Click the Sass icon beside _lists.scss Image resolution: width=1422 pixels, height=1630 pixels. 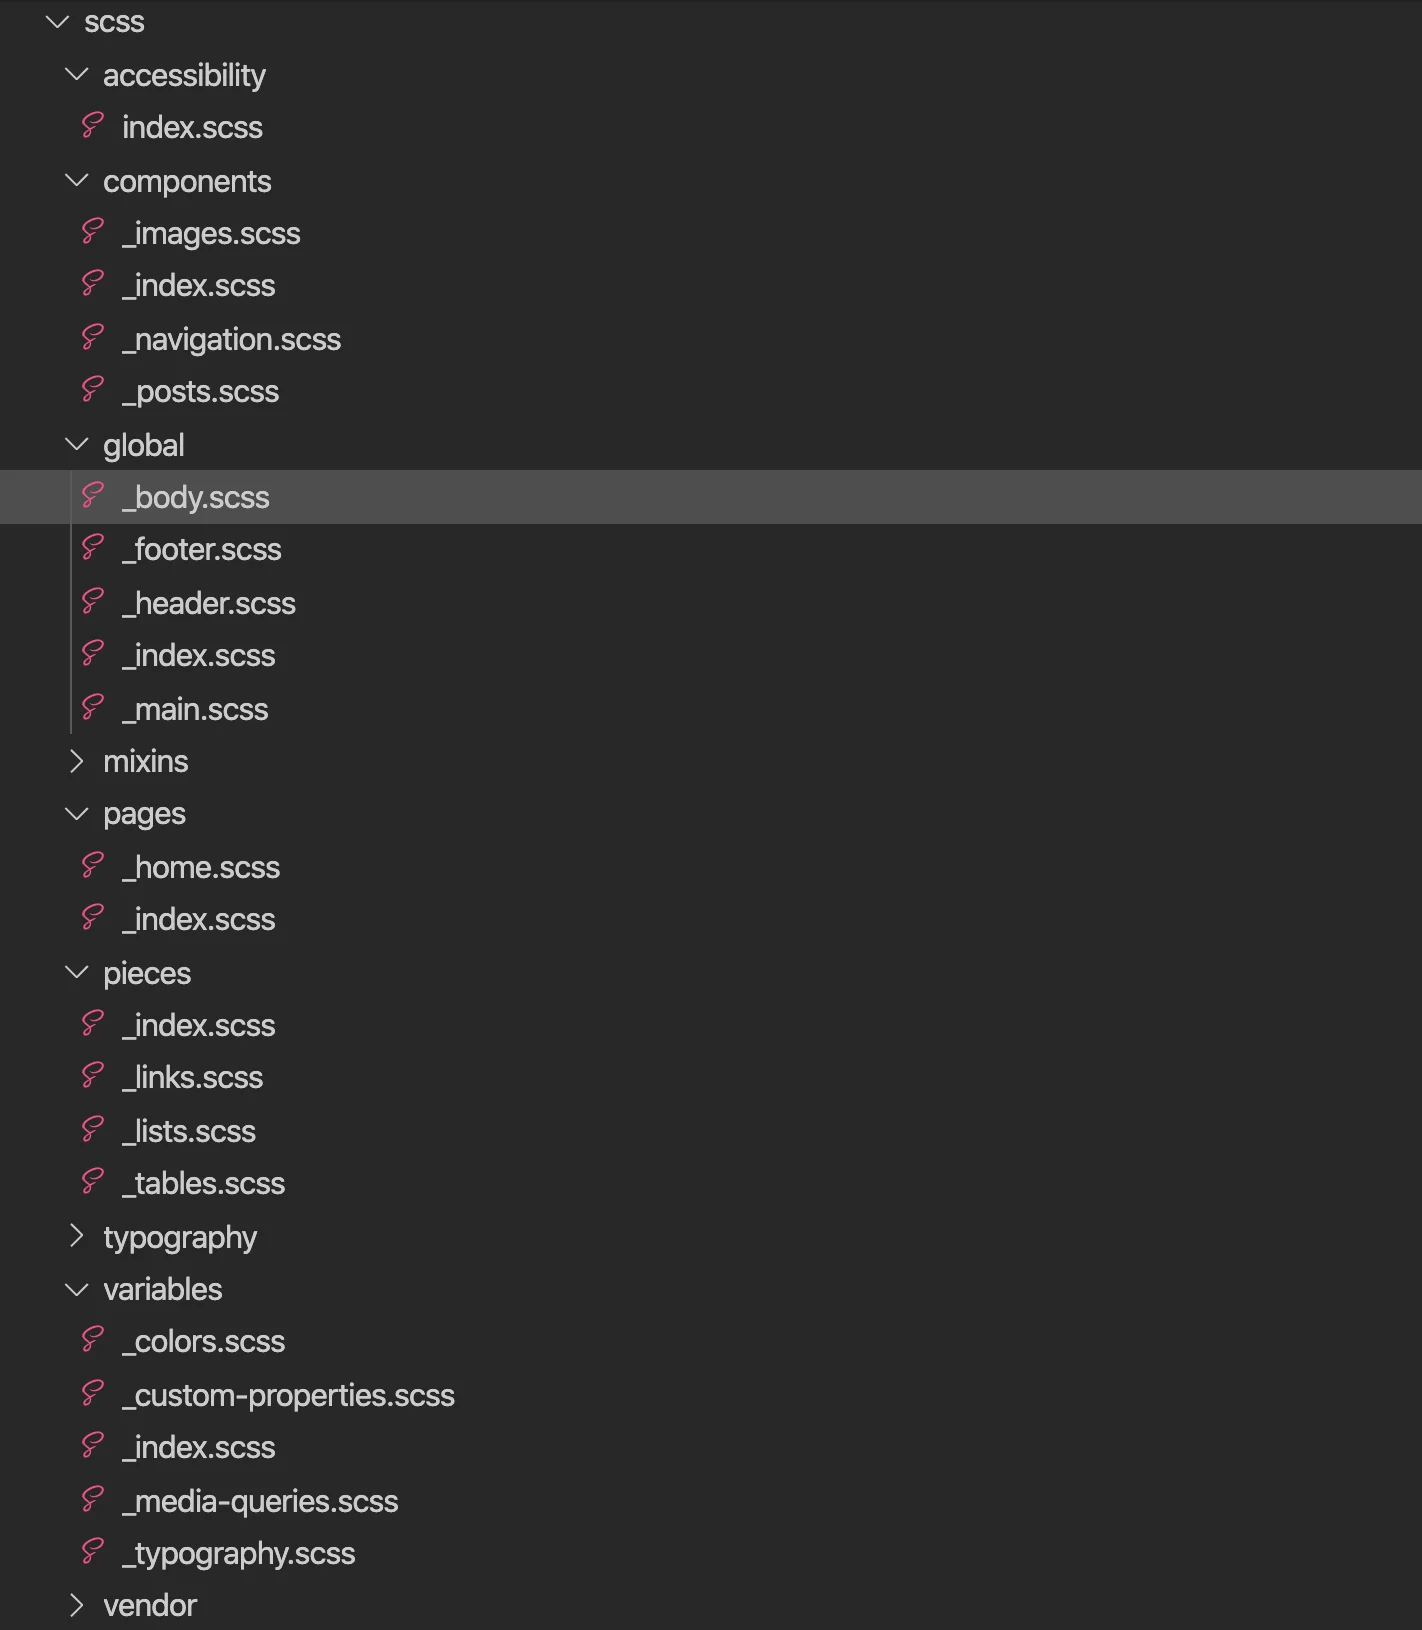(x=93, y=1130)
